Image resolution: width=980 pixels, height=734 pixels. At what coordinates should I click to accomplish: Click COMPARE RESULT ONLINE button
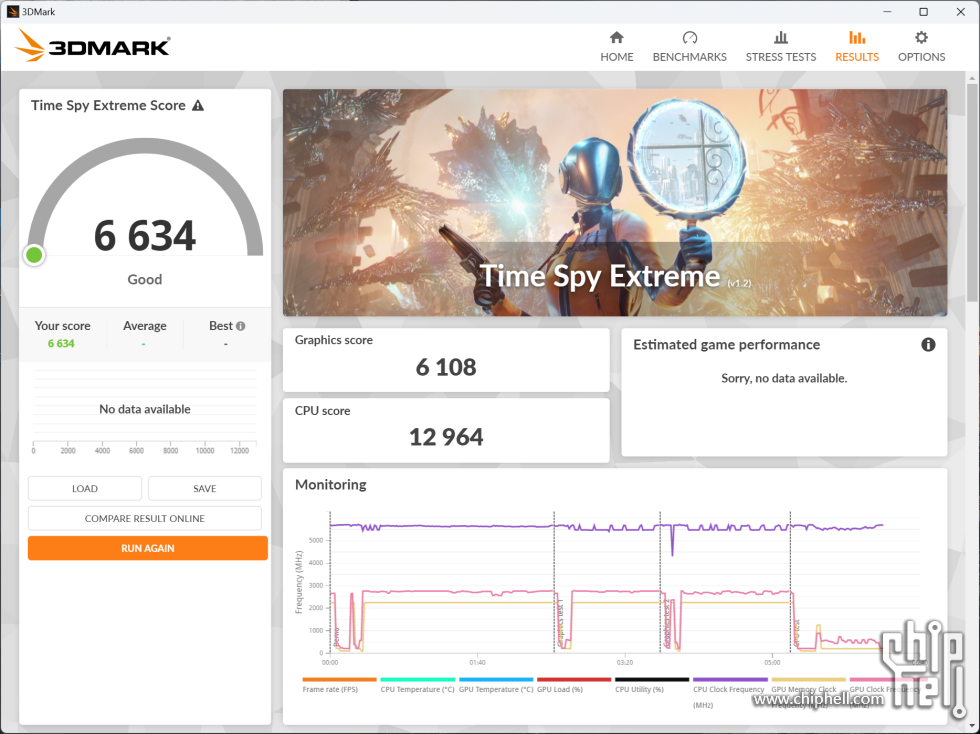[144, 518]
